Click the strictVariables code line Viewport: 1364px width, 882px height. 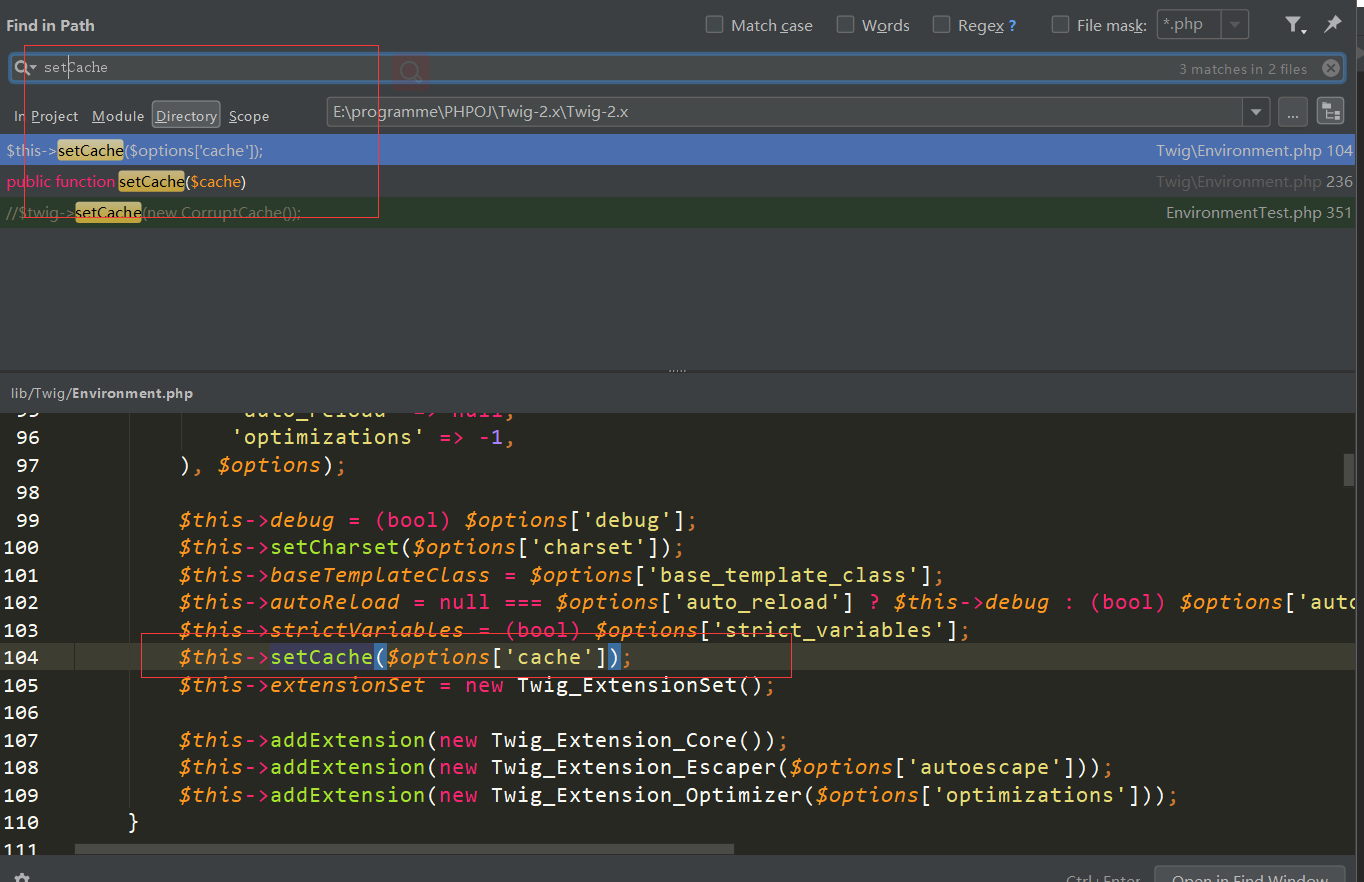tap(575, 630)
